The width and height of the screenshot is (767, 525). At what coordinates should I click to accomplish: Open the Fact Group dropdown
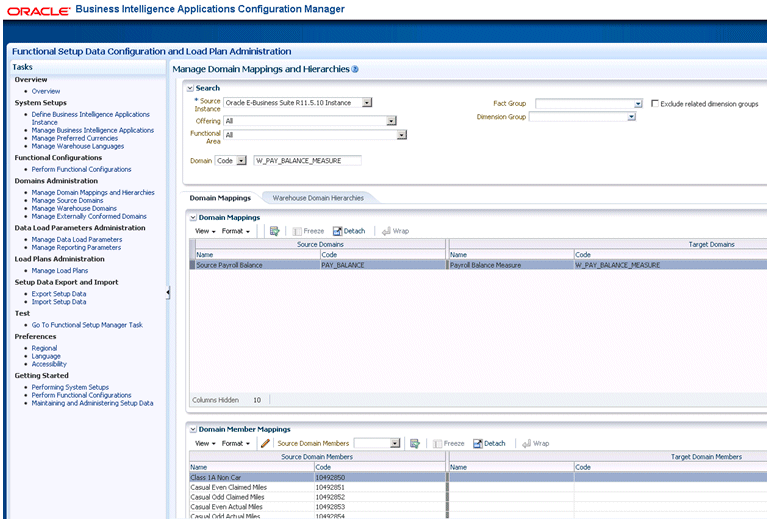(x=638, y=104)
